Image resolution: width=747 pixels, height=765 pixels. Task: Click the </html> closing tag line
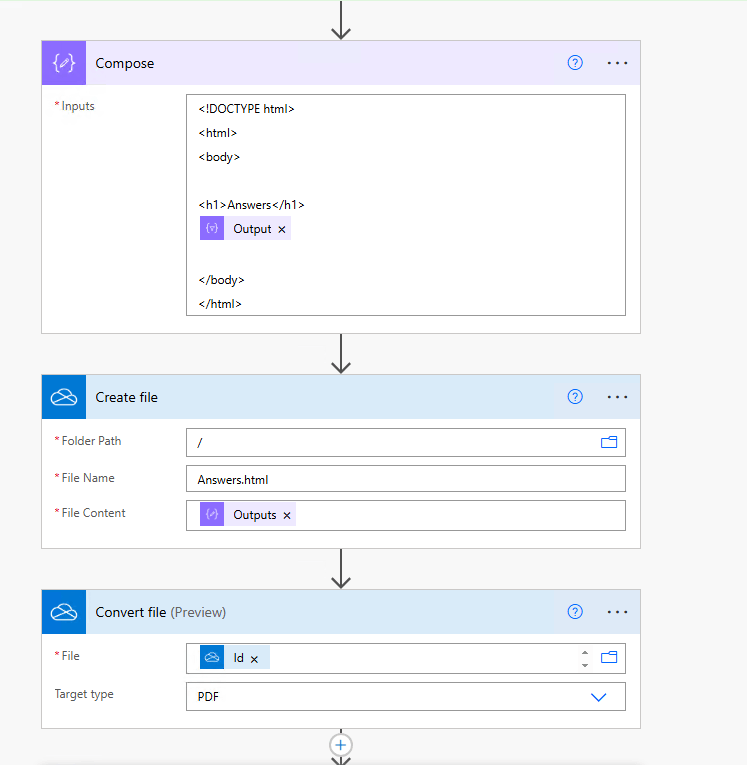click(220, 304)
